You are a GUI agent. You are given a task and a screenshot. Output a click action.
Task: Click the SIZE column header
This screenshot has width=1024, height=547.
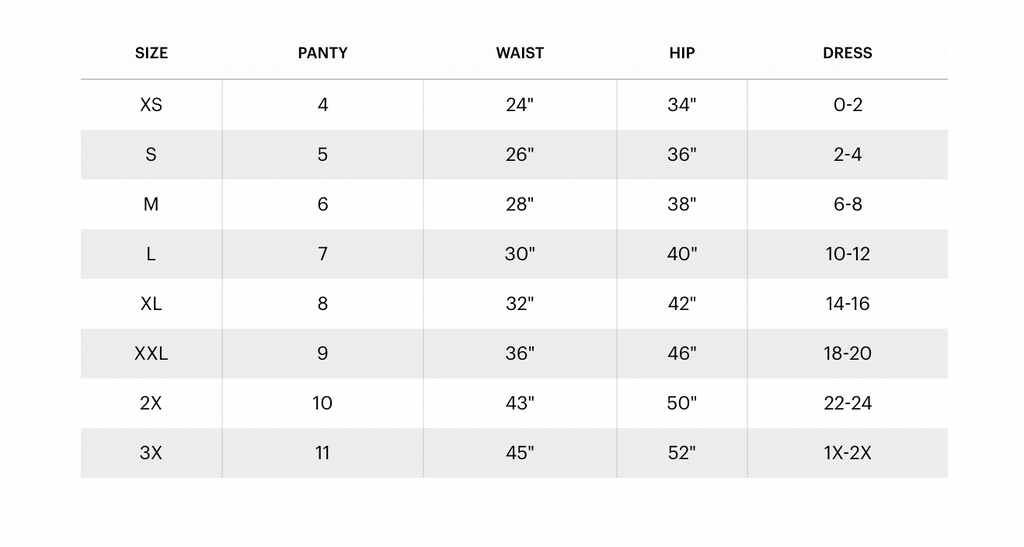pyautogui.click(x=151, y=53)
